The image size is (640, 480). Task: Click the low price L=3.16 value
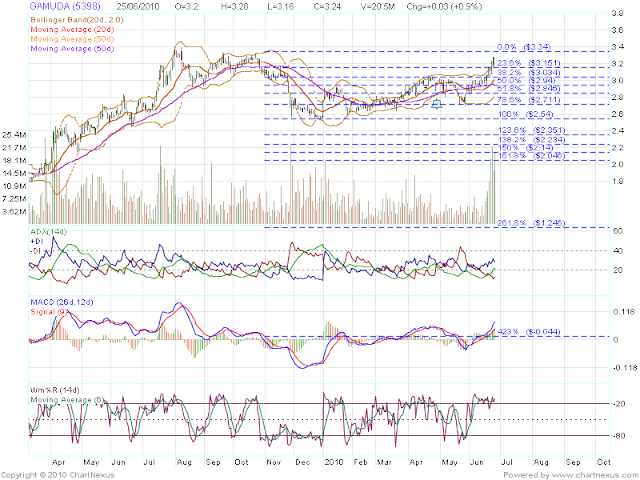coord(279,7)
